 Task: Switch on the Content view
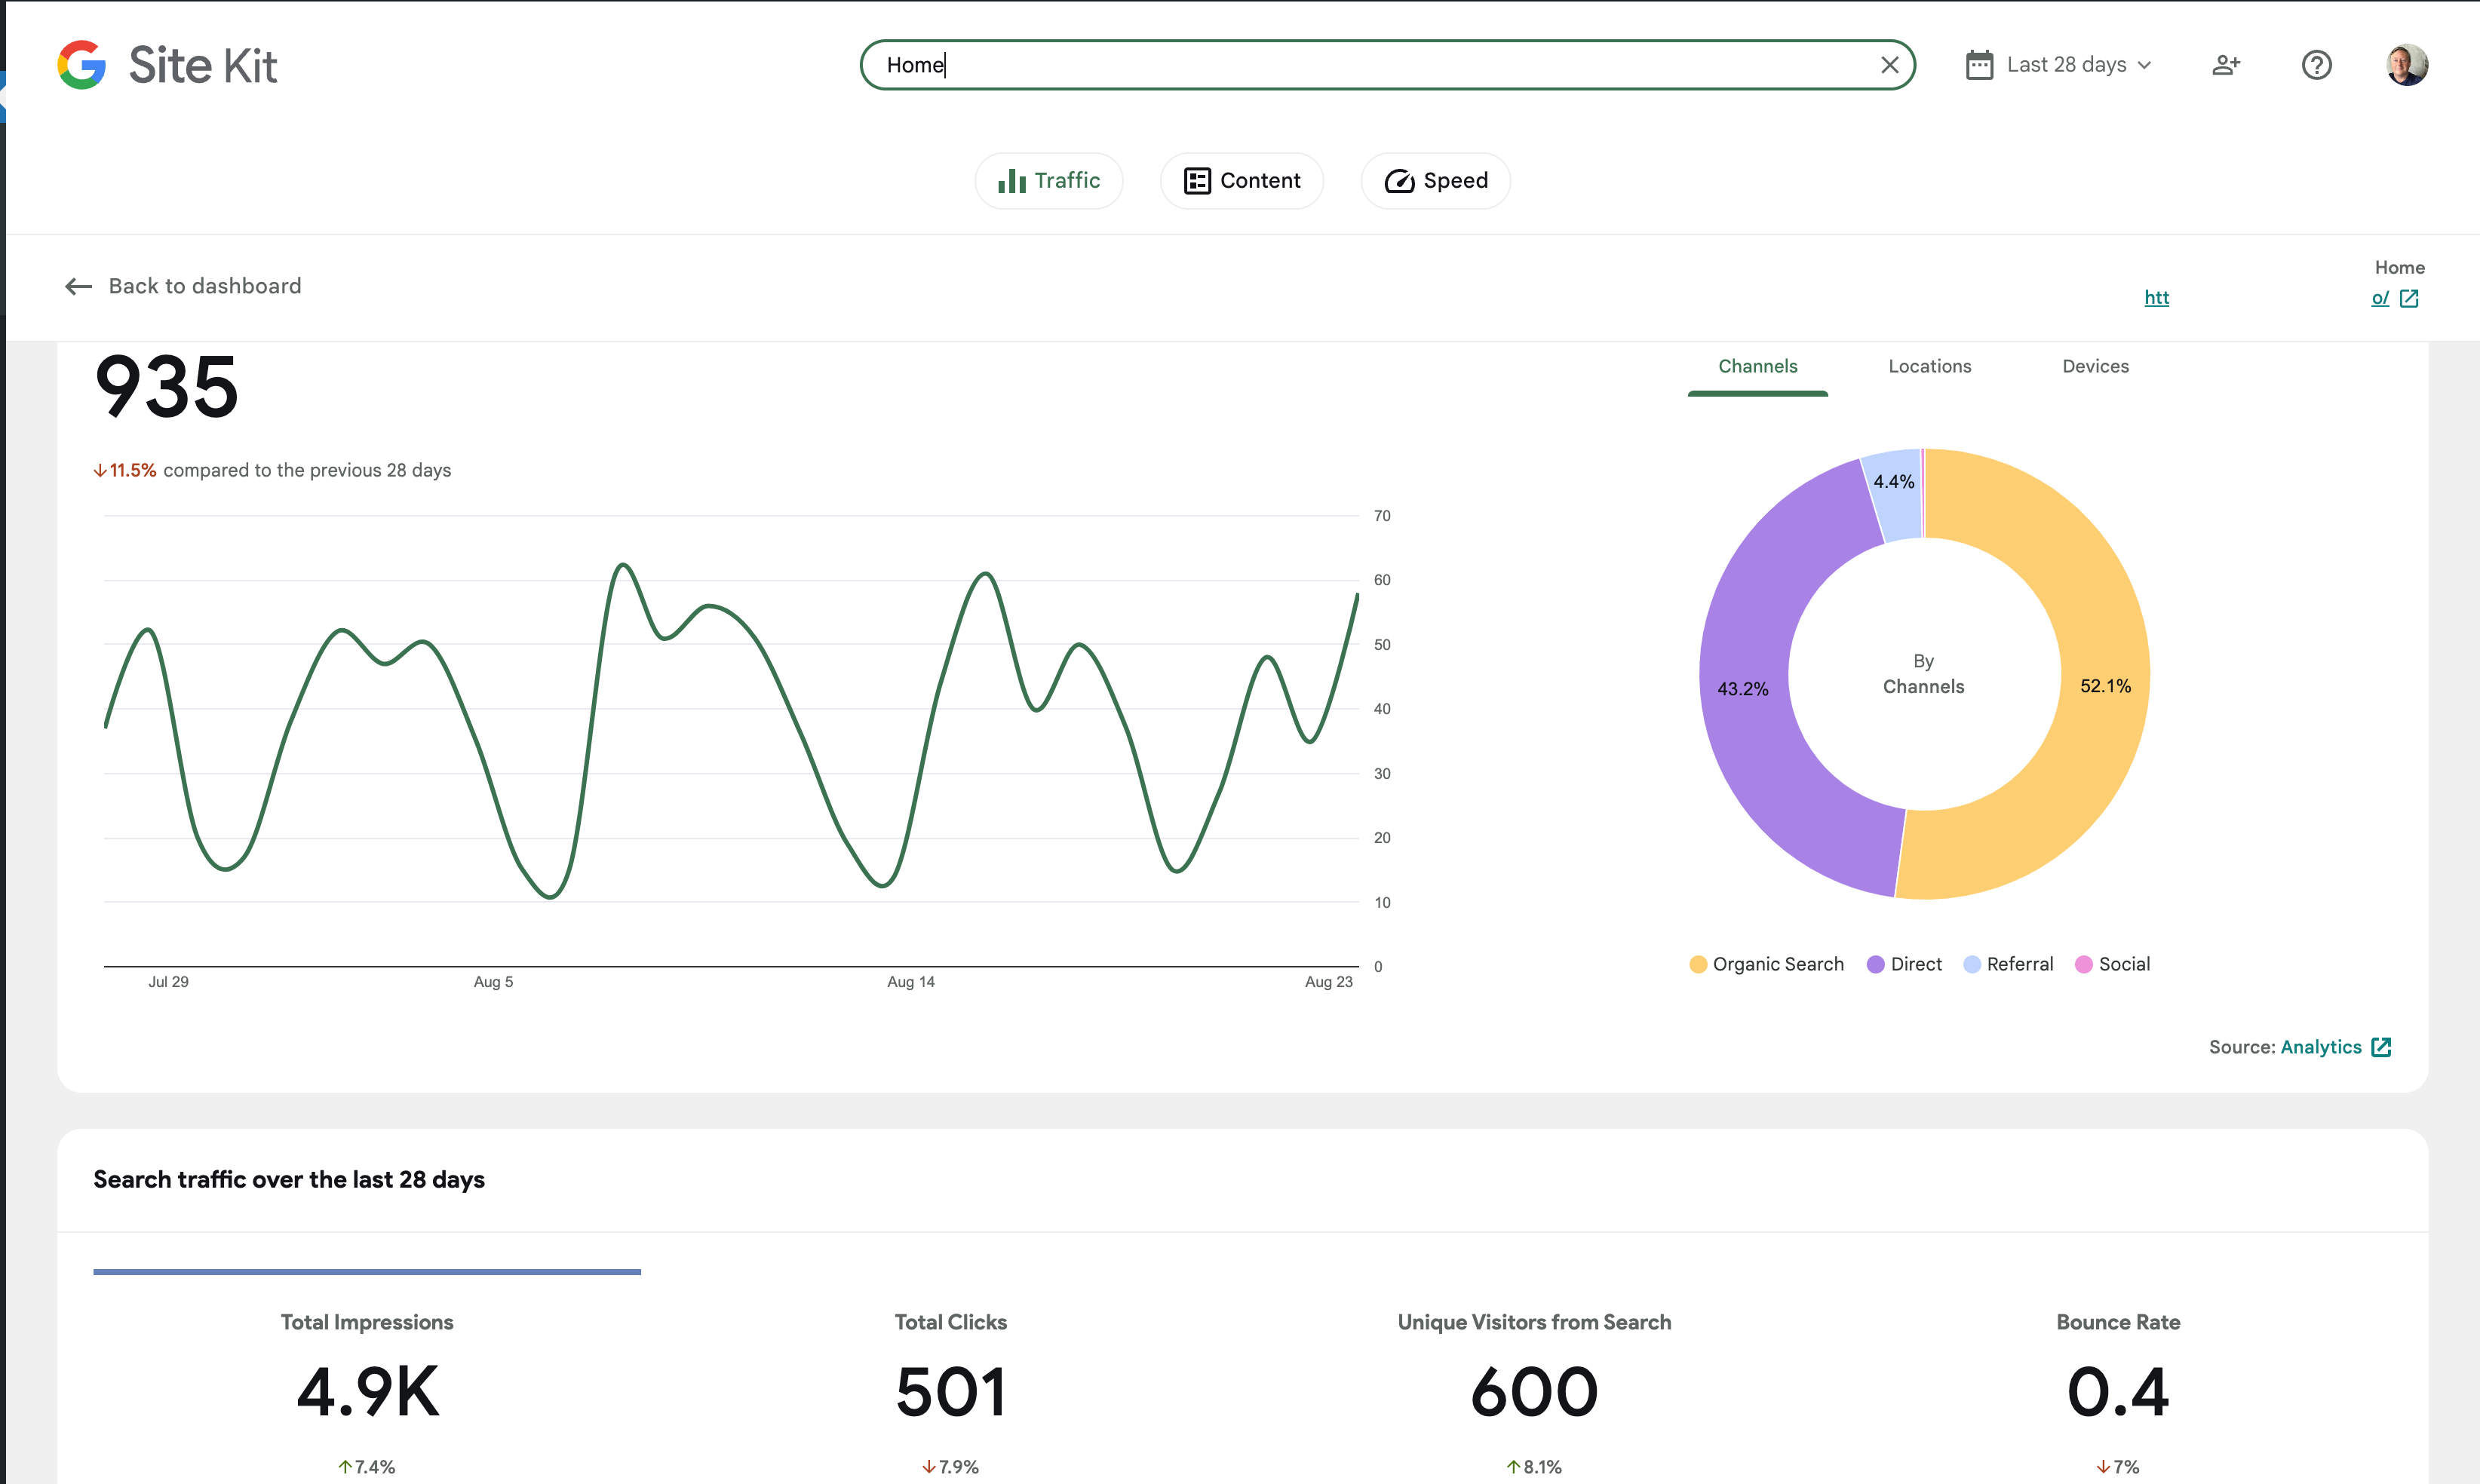tap(1241, 181)
